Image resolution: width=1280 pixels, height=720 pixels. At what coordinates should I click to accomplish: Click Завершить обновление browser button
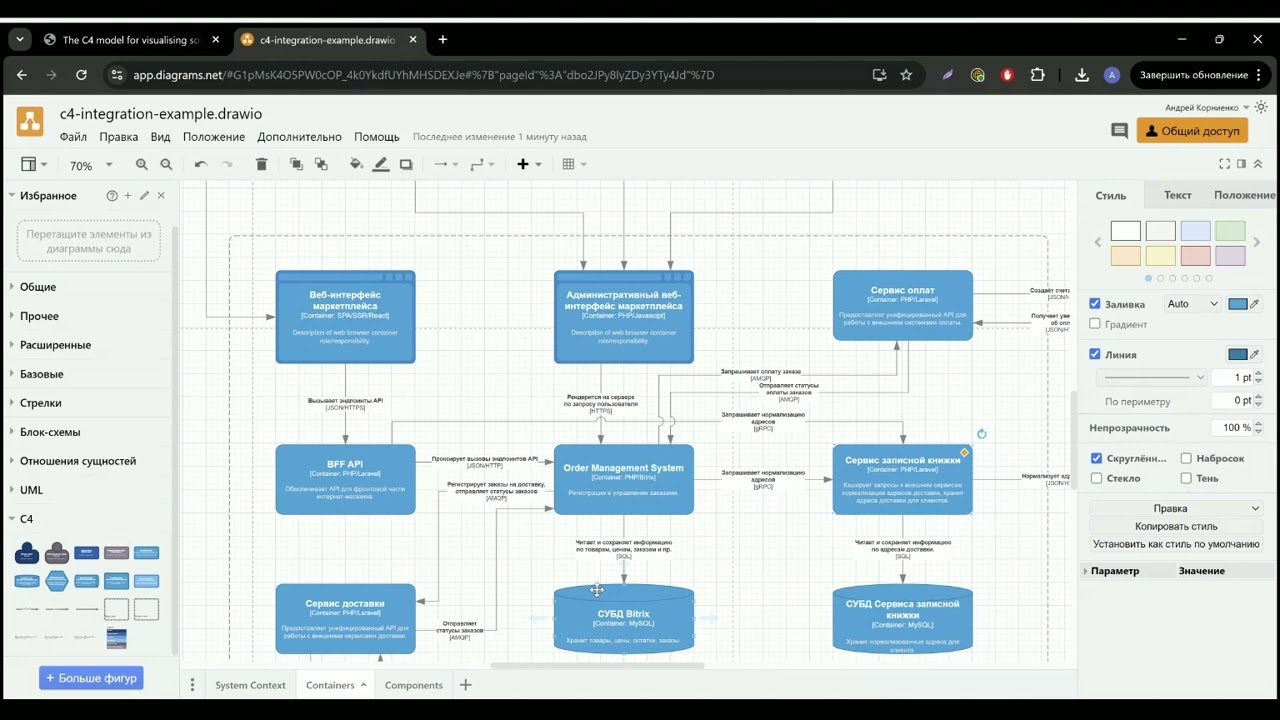click(1200, 75)
